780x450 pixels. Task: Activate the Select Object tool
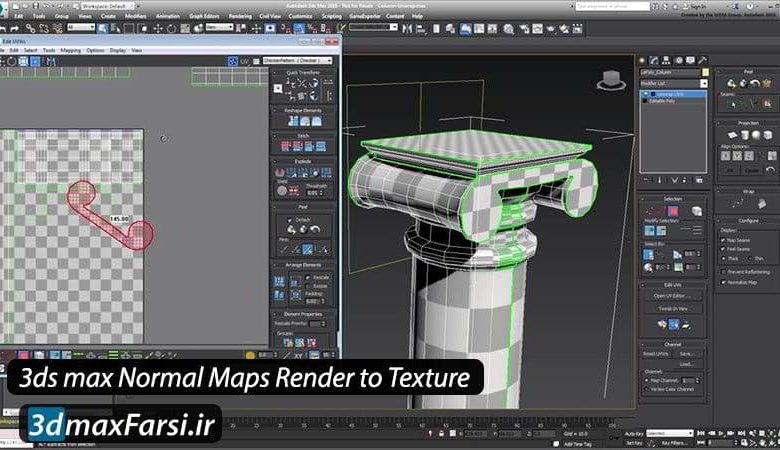102,28
